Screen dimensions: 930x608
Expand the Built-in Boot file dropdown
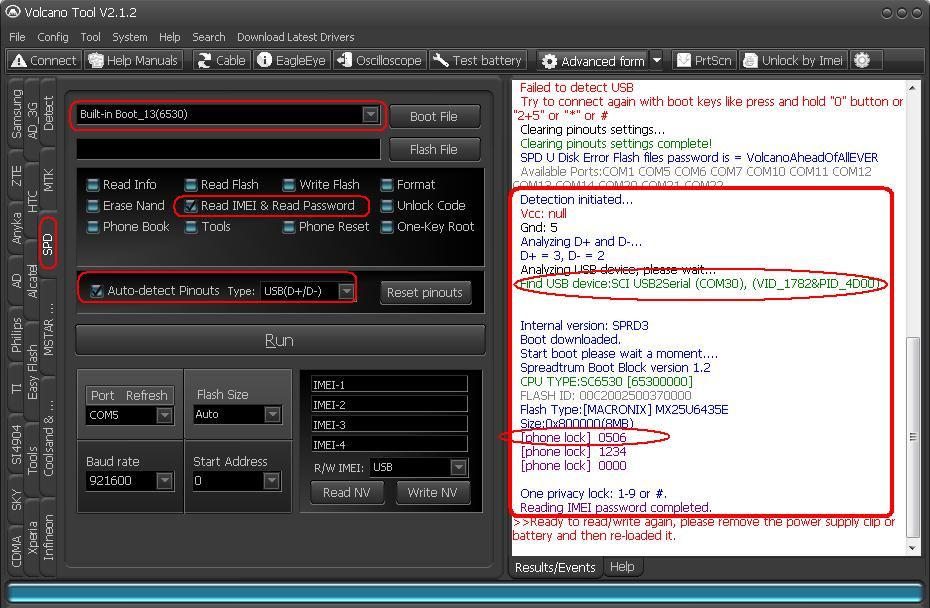(x=370, y=115)
